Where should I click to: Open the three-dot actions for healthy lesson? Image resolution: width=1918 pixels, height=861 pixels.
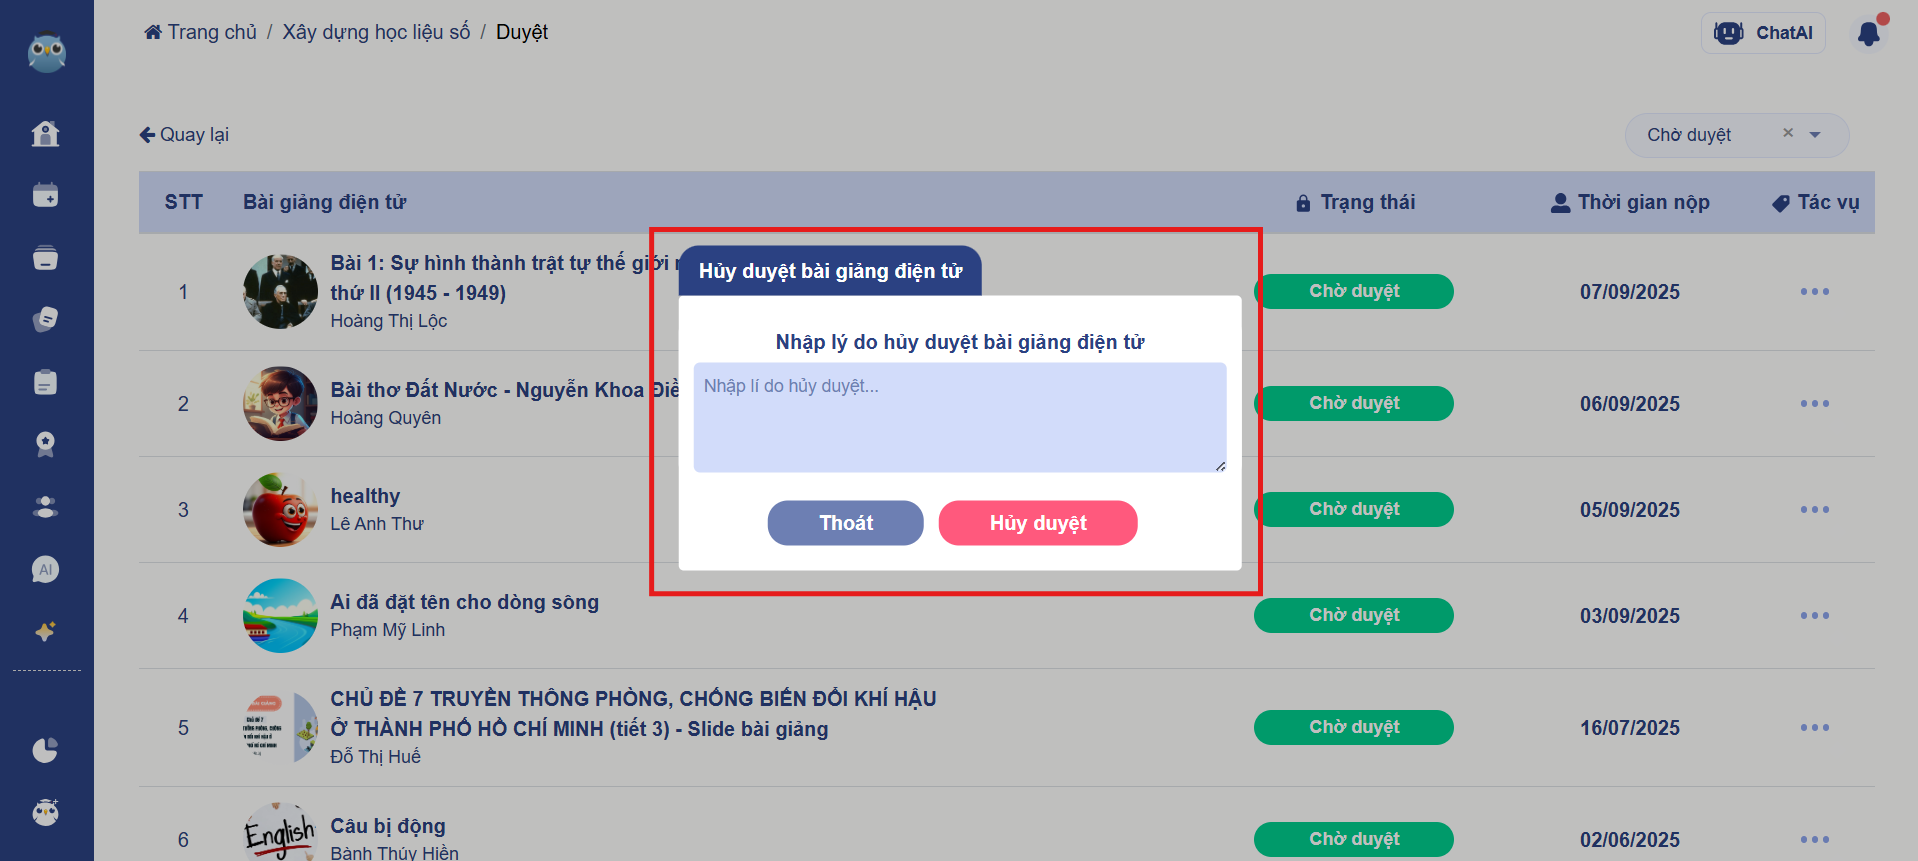(1814, 510)
